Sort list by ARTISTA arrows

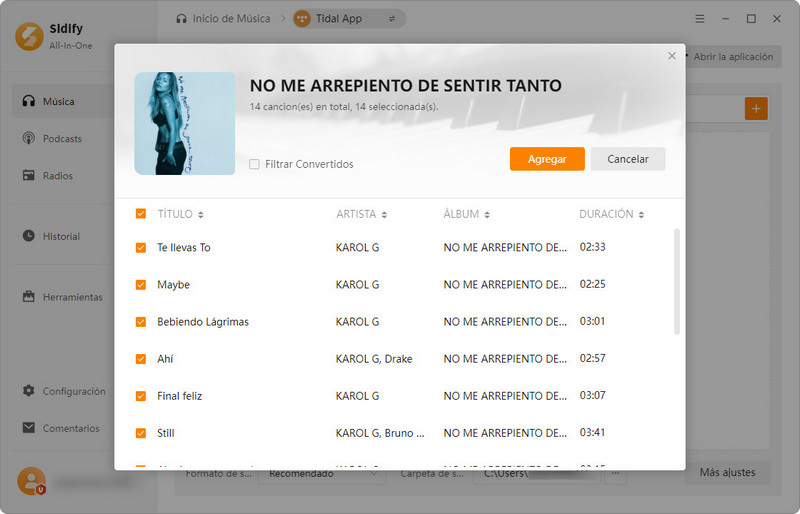[x=384, y=215]
